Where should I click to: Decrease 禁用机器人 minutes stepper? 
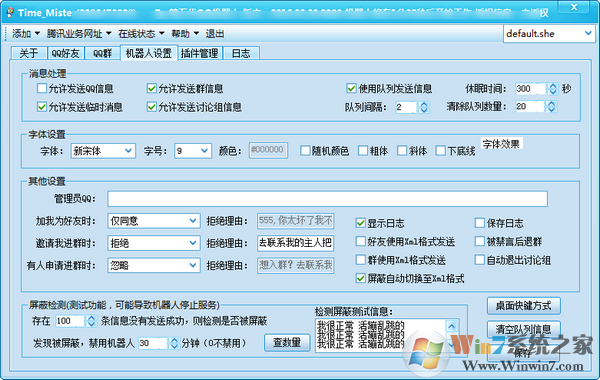click(174, 346)
